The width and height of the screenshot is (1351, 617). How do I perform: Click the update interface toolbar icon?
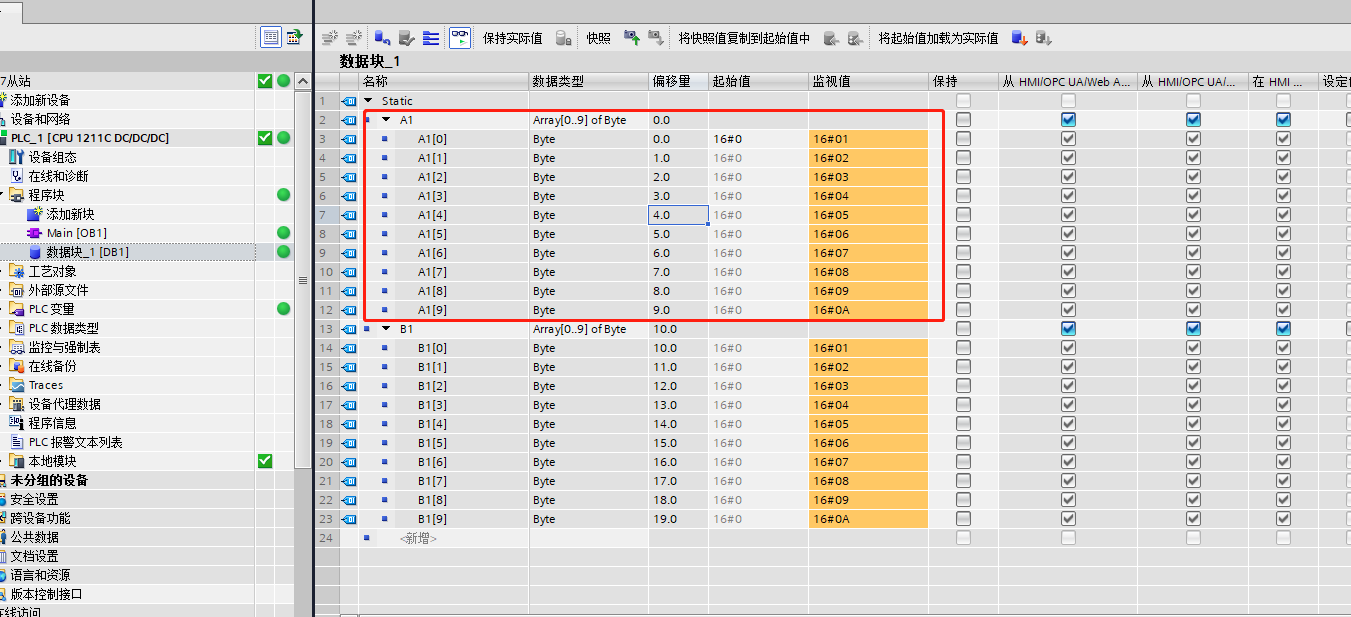coord(406,38)
